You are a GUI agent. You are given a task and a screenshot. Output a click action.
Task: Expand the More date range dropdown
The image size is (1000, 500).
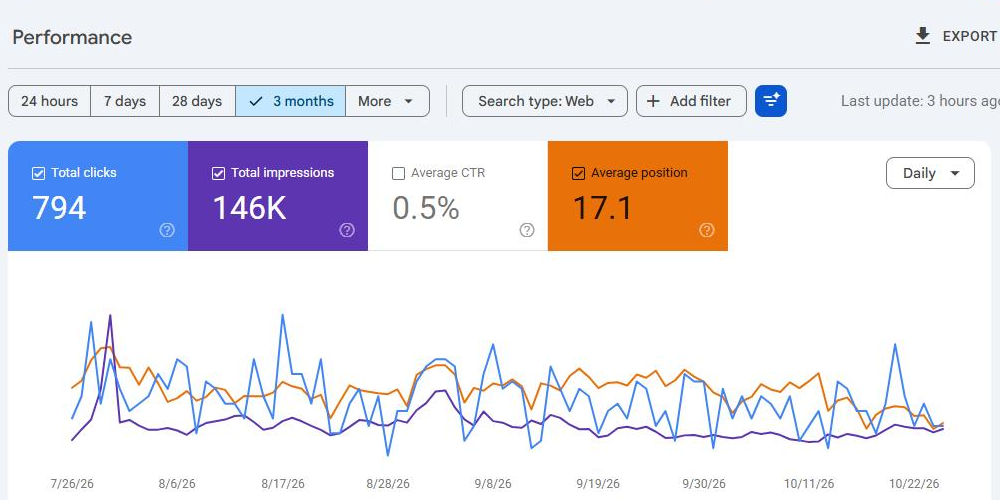(x=387, y=101)
